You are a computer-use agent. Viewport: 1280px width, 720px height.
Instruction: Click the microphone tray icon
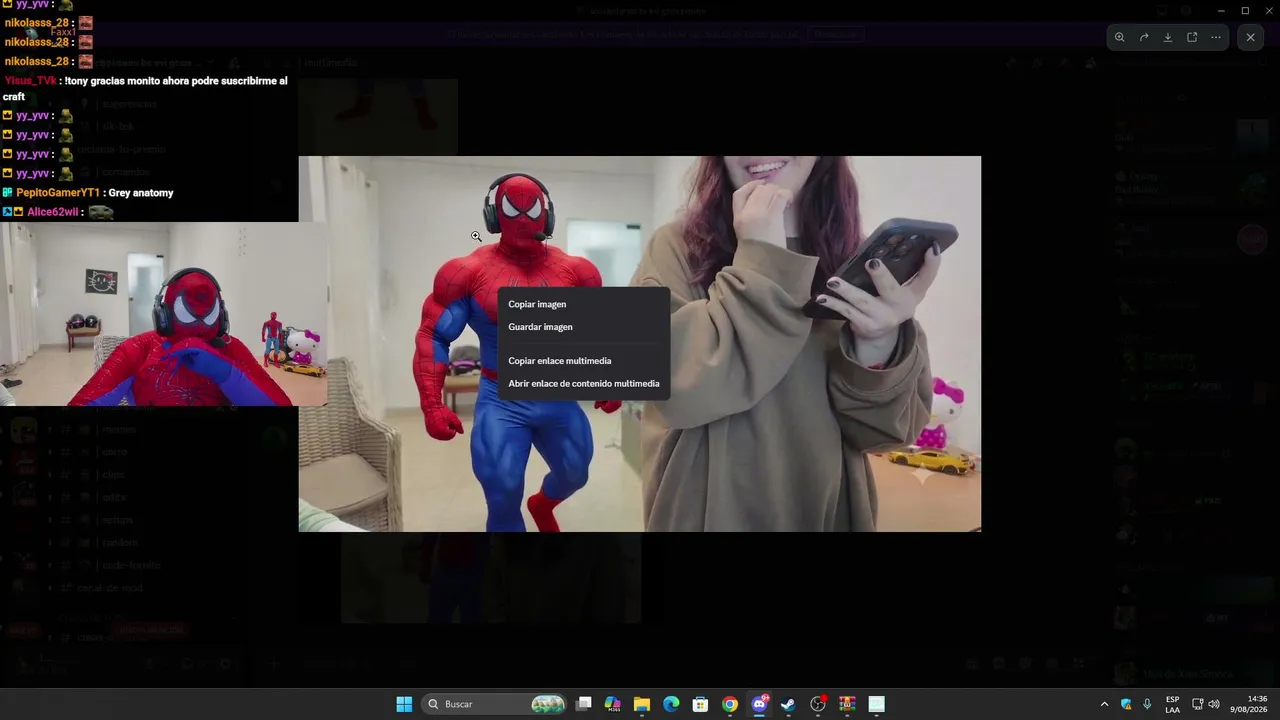coord(1147,704)
